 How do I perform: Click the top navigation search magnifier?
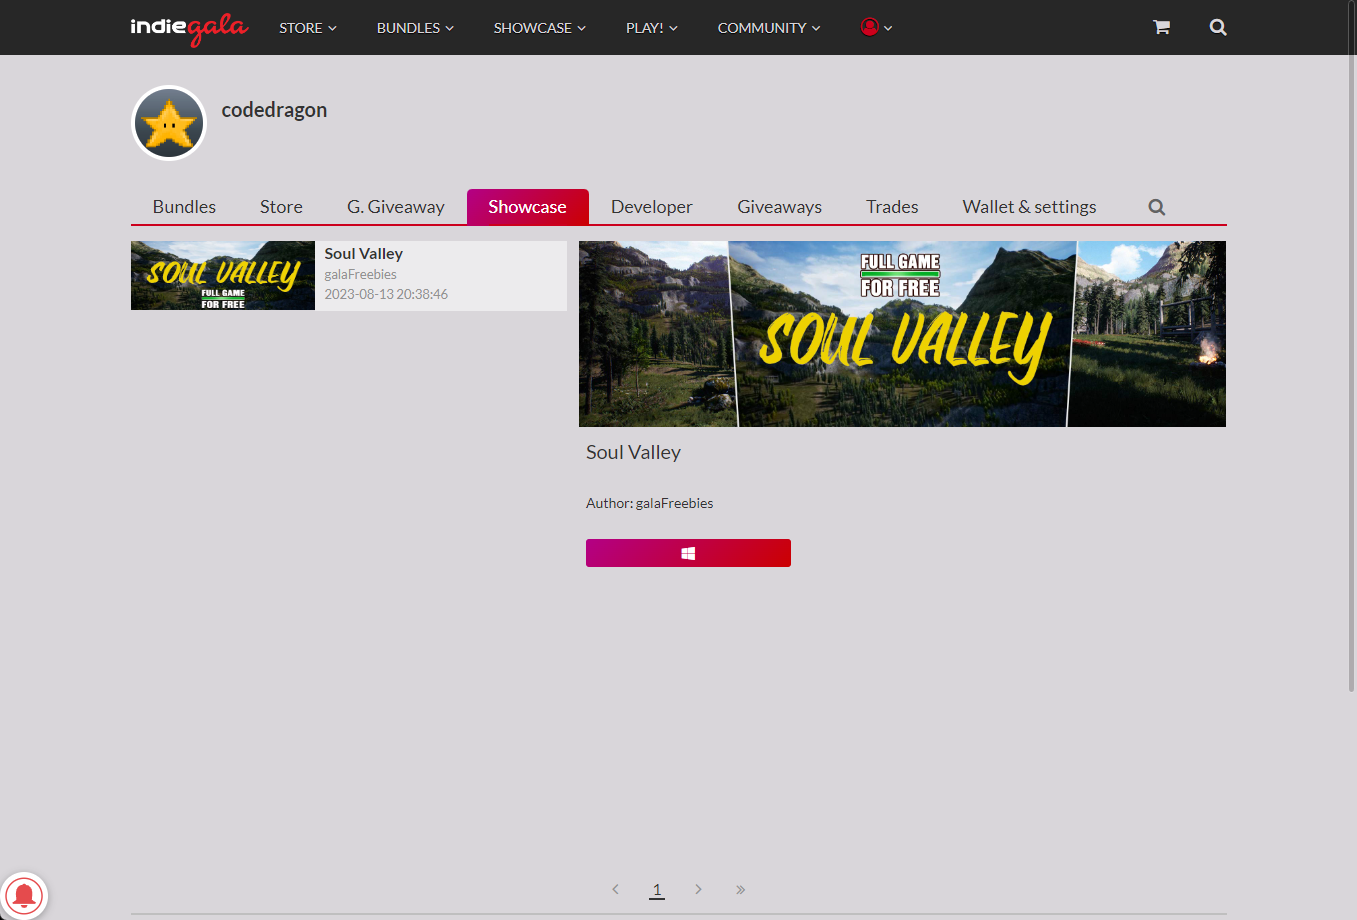1218,27
